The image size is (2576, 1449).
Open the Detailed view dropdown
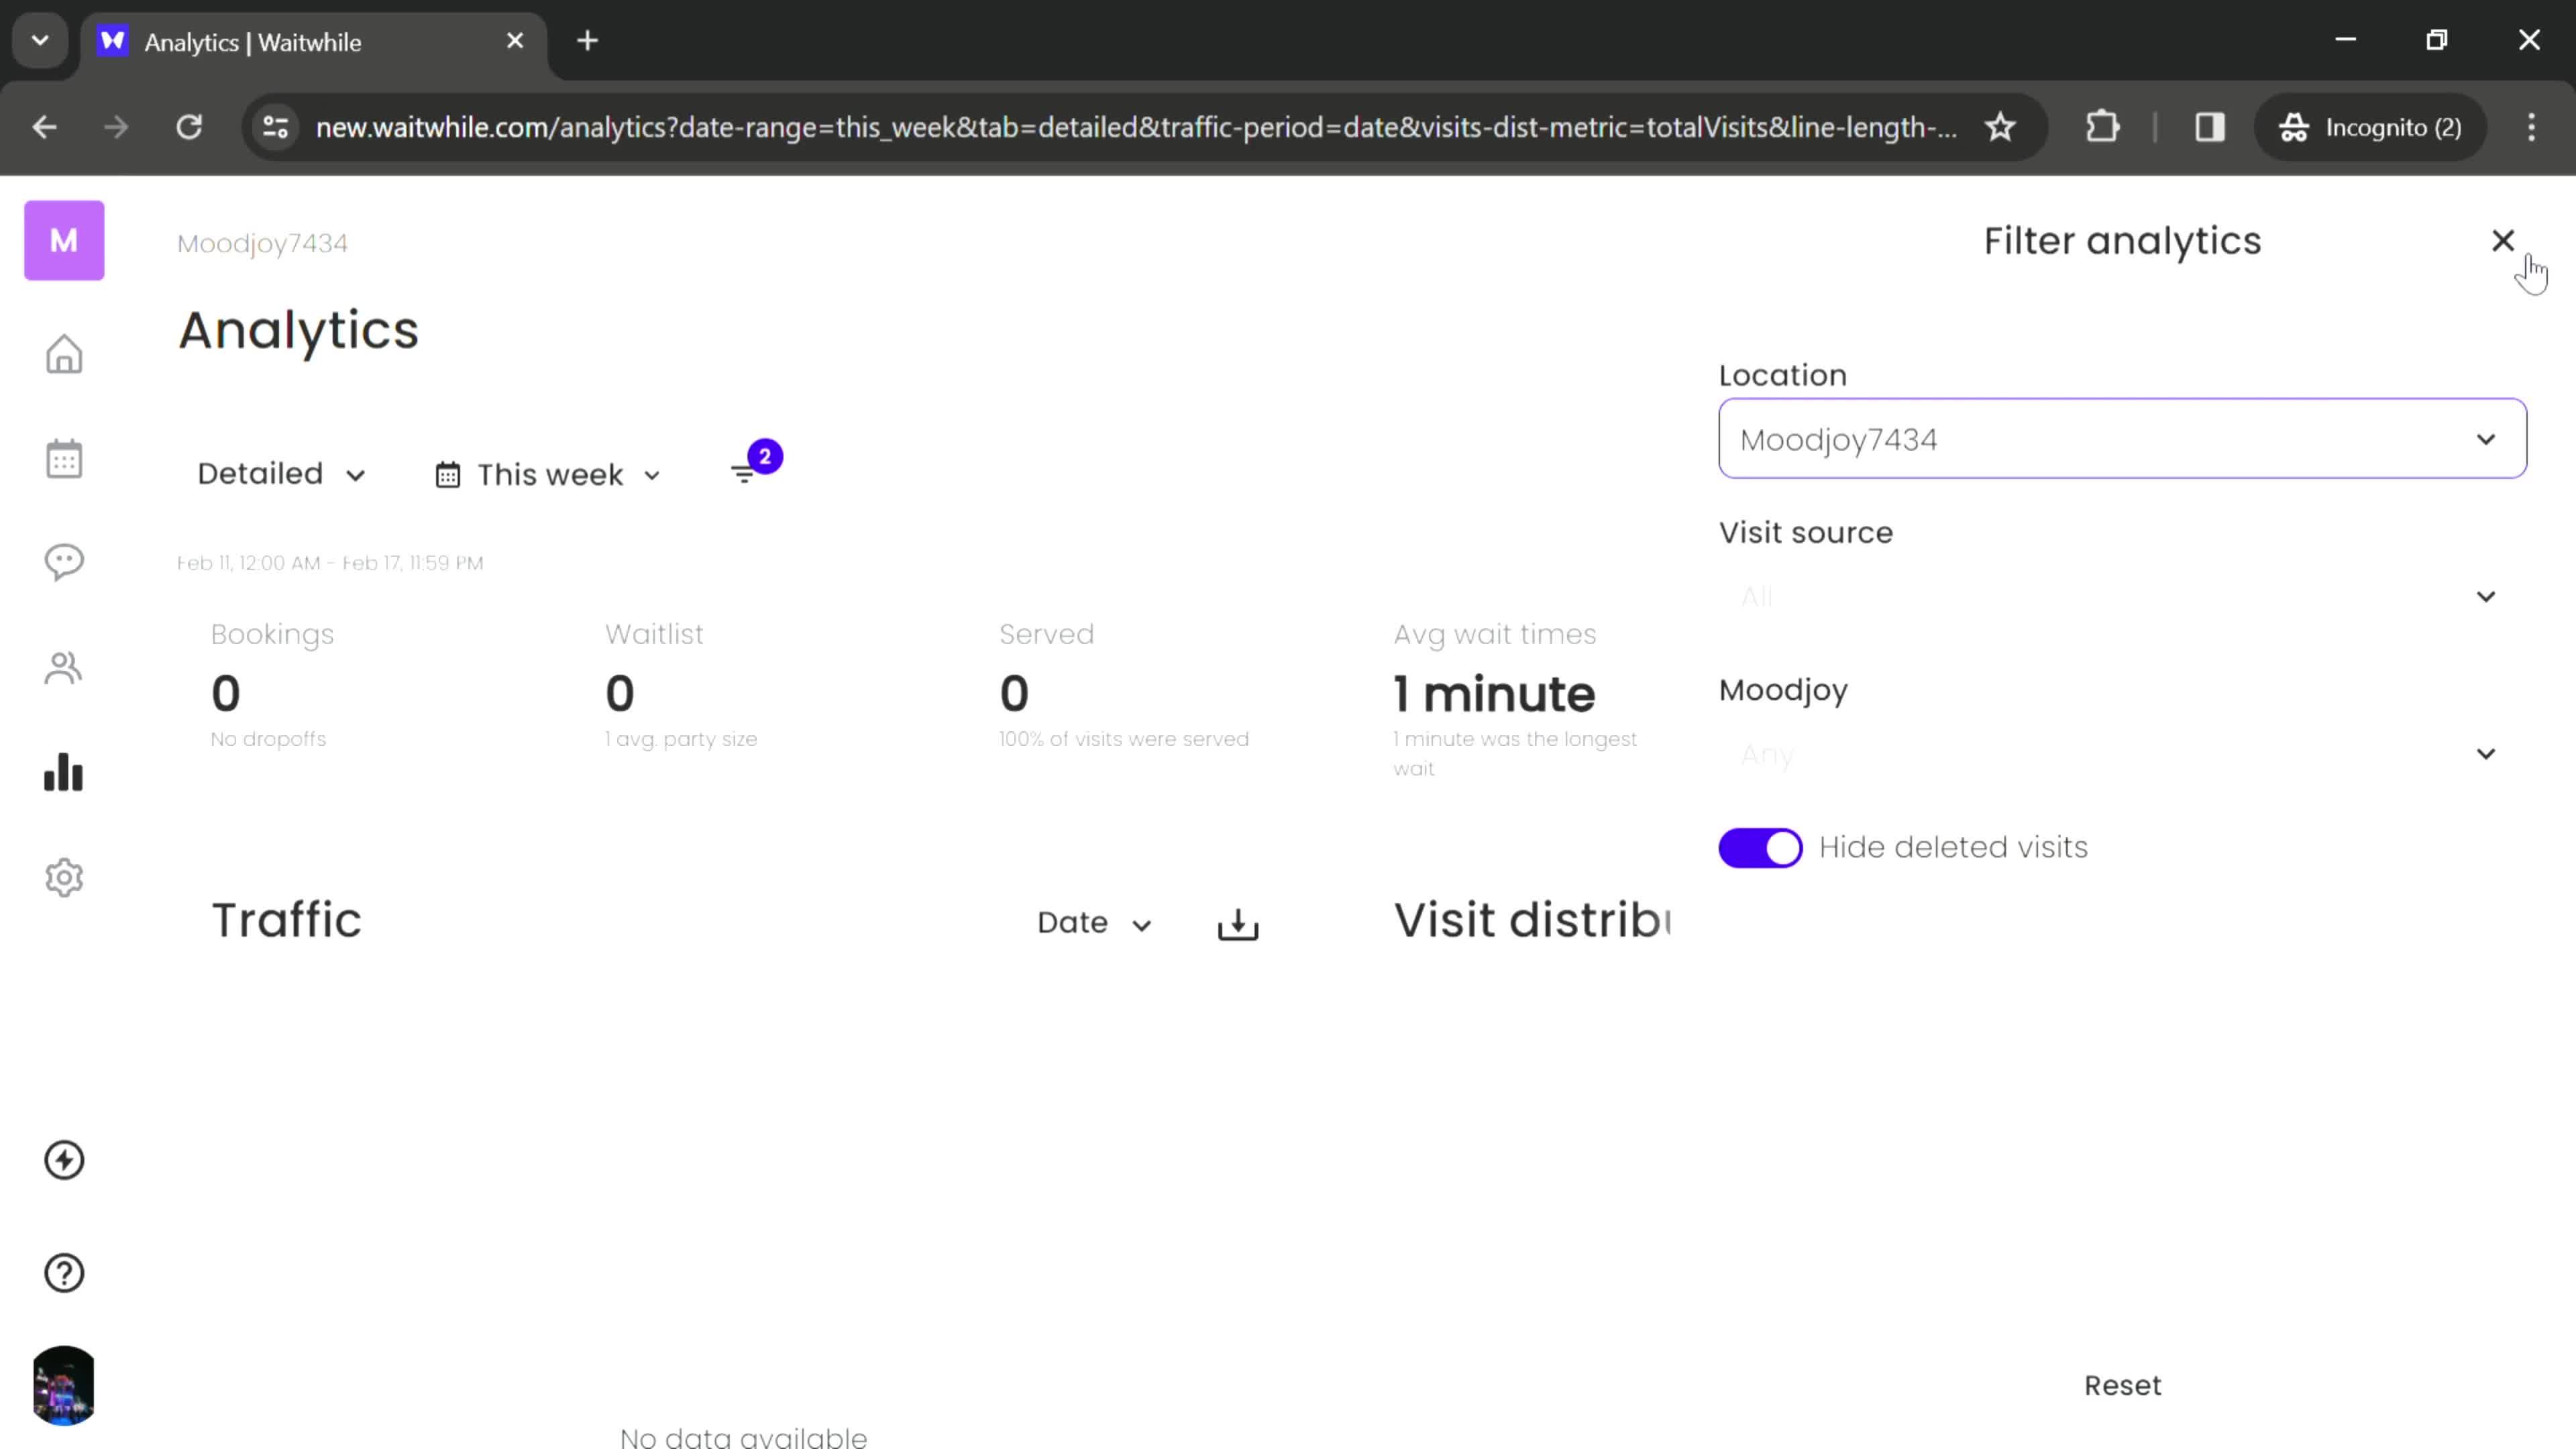[x=281, y=474]
